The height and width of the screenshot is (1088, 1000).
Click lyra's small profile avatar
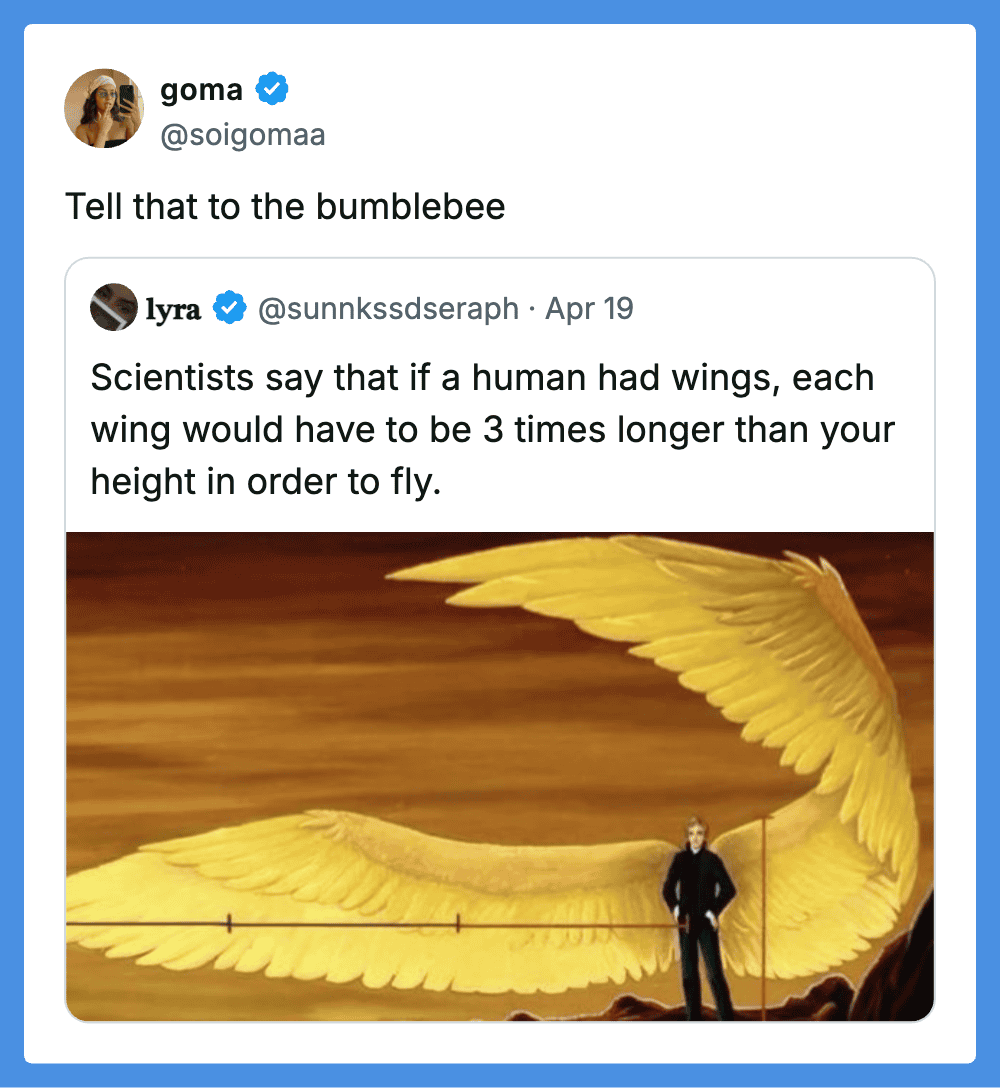point(113,308)
